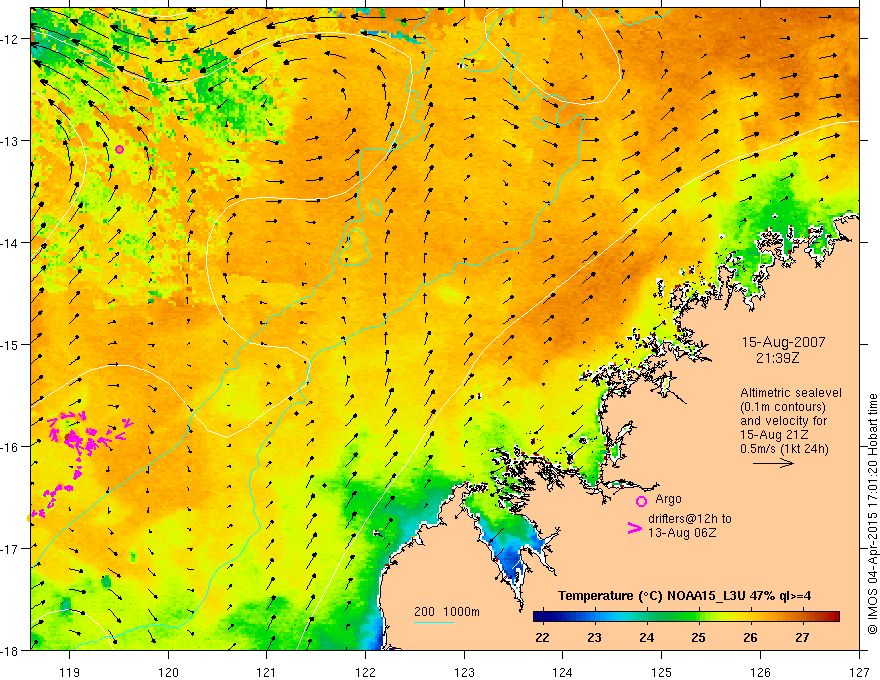Click colorbar tick label '26'
The height and width of the screenshot is (680, 880).
[750, 637]
